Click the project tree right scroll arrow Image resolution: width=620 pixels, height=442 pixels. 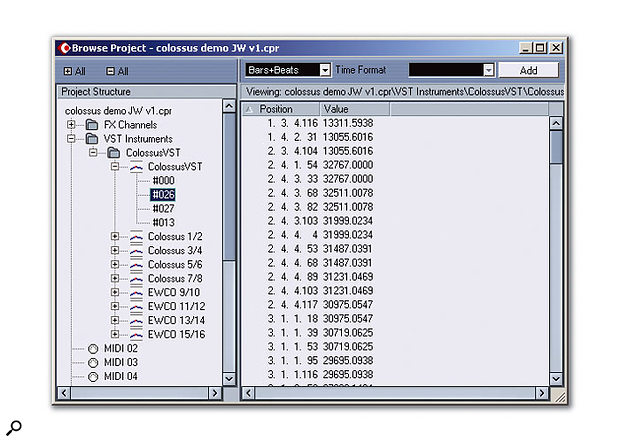[x=215, y=393]
